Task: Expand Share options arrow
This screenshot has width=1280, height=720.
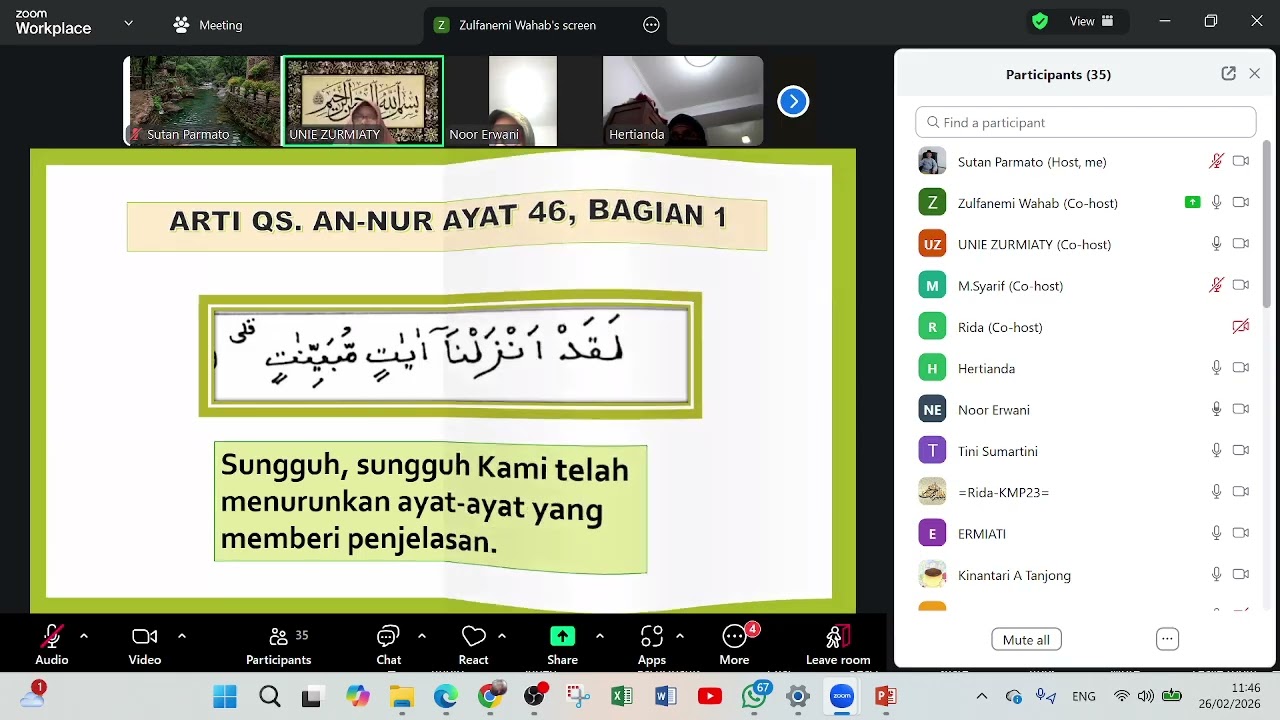Action: coord(600,636)
